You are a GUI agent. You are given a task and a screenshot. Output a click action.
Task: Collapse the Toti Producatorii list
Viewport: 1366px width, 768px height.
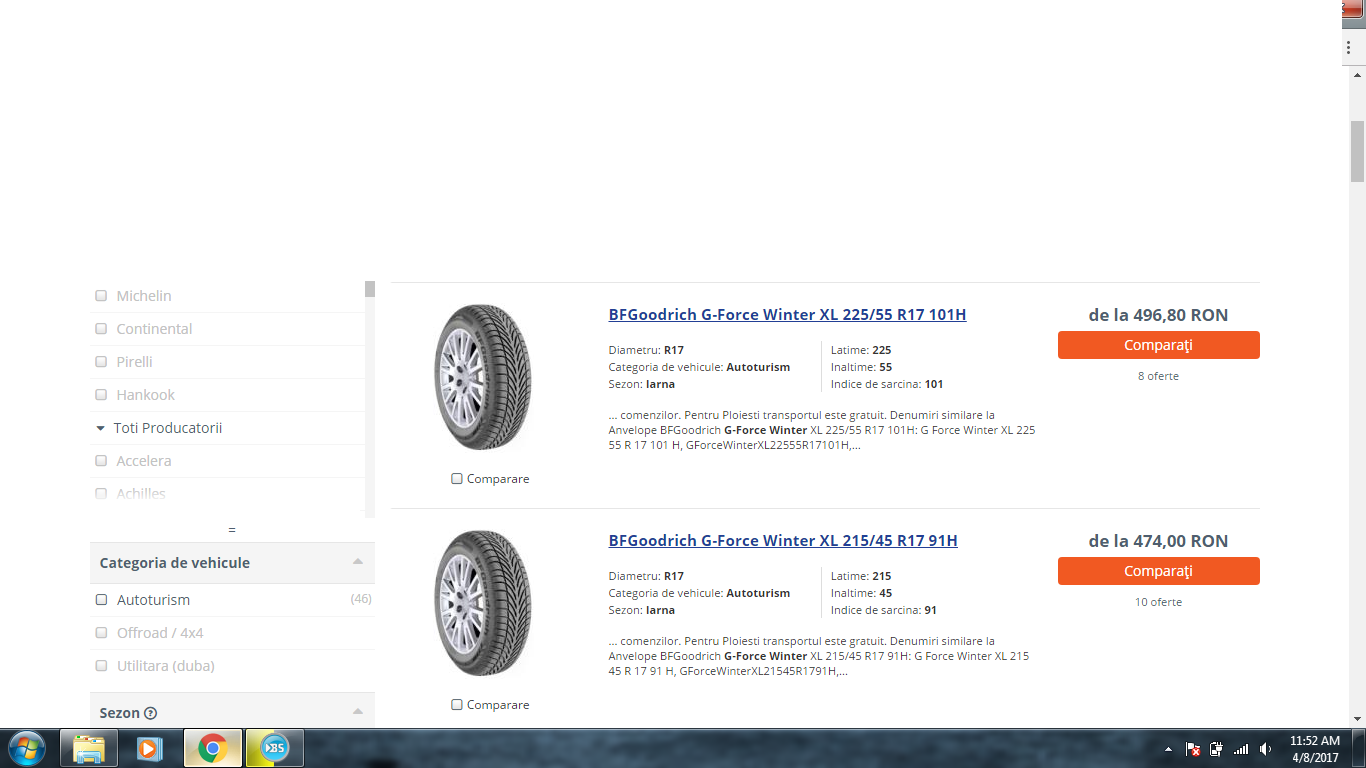tap(100, 428)
